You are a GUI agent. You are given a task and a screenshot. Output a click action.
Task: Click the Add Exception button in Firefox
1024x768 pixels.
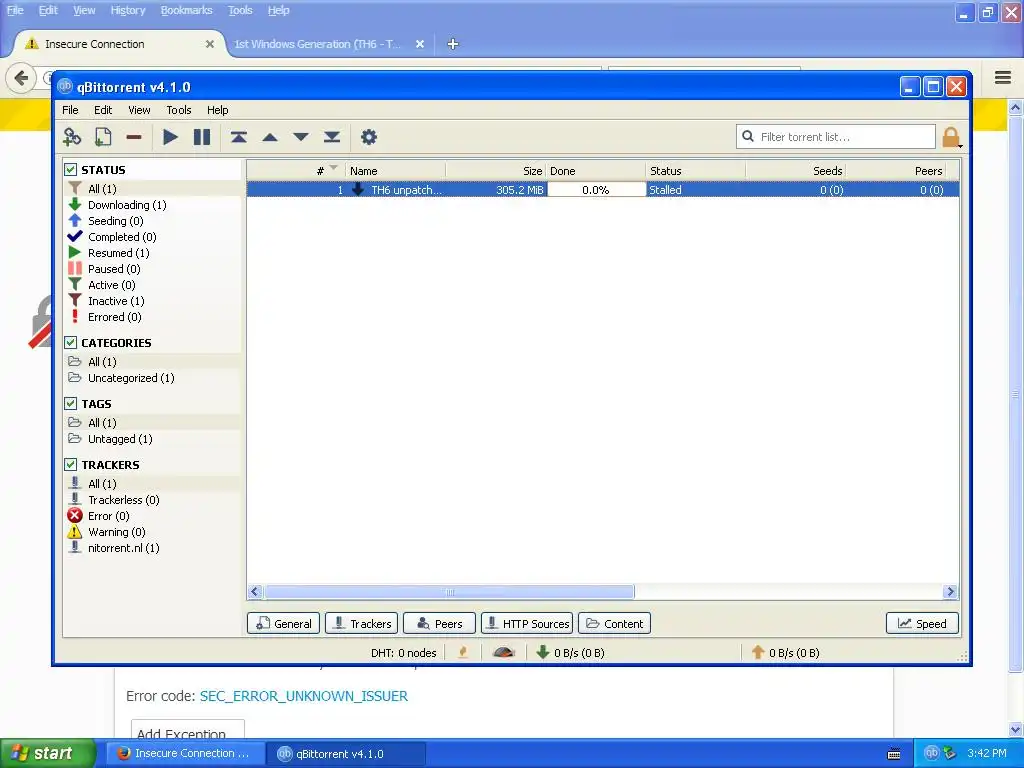click(x=188, y=729)
